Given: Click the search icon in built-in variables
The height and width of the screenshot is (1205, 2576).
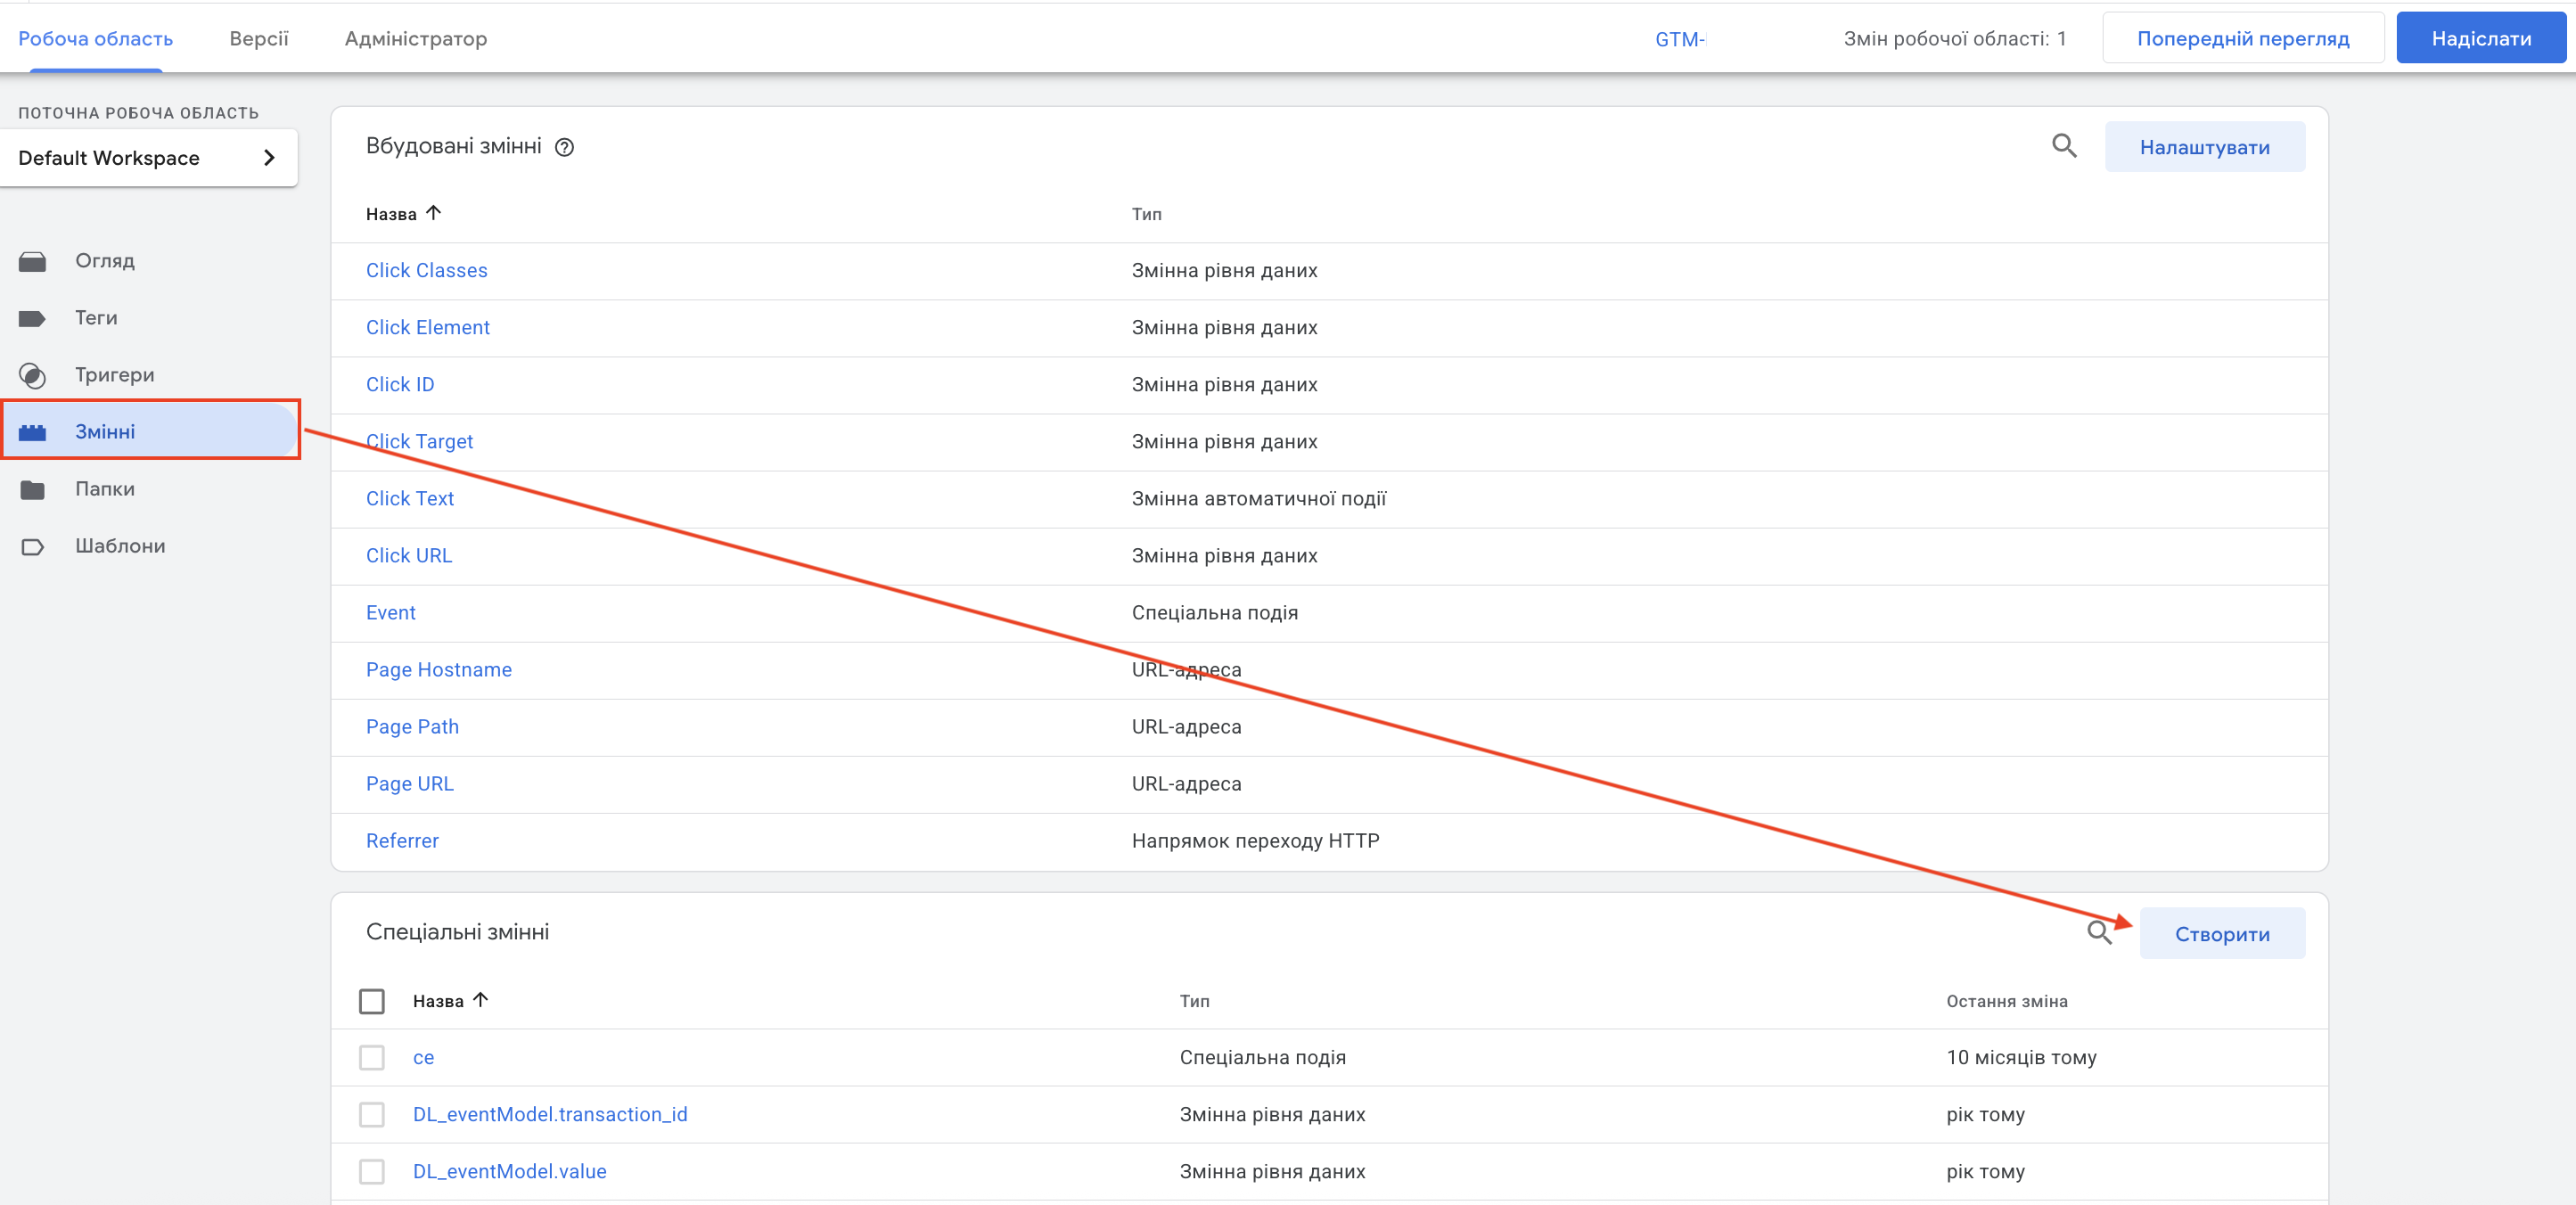Looking at the screenshot, I should click(2063, 146).
